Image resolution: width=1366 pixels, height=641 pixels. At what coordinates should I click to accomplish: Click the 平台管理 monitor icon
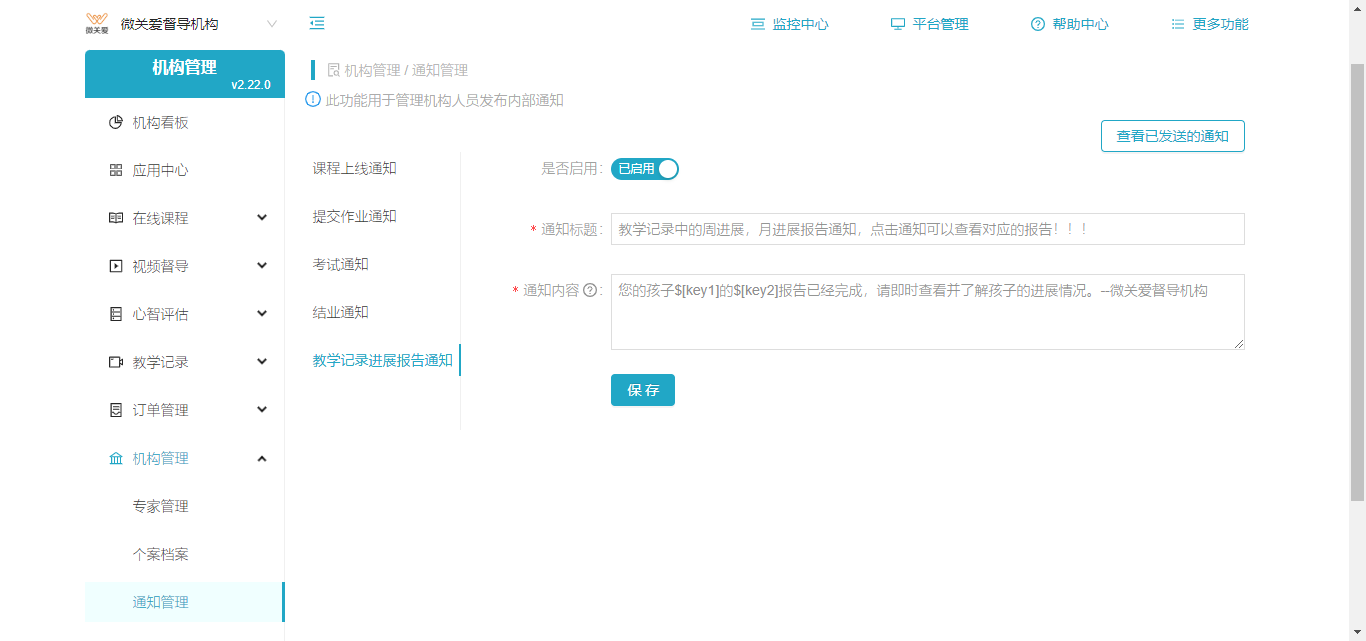898,24
